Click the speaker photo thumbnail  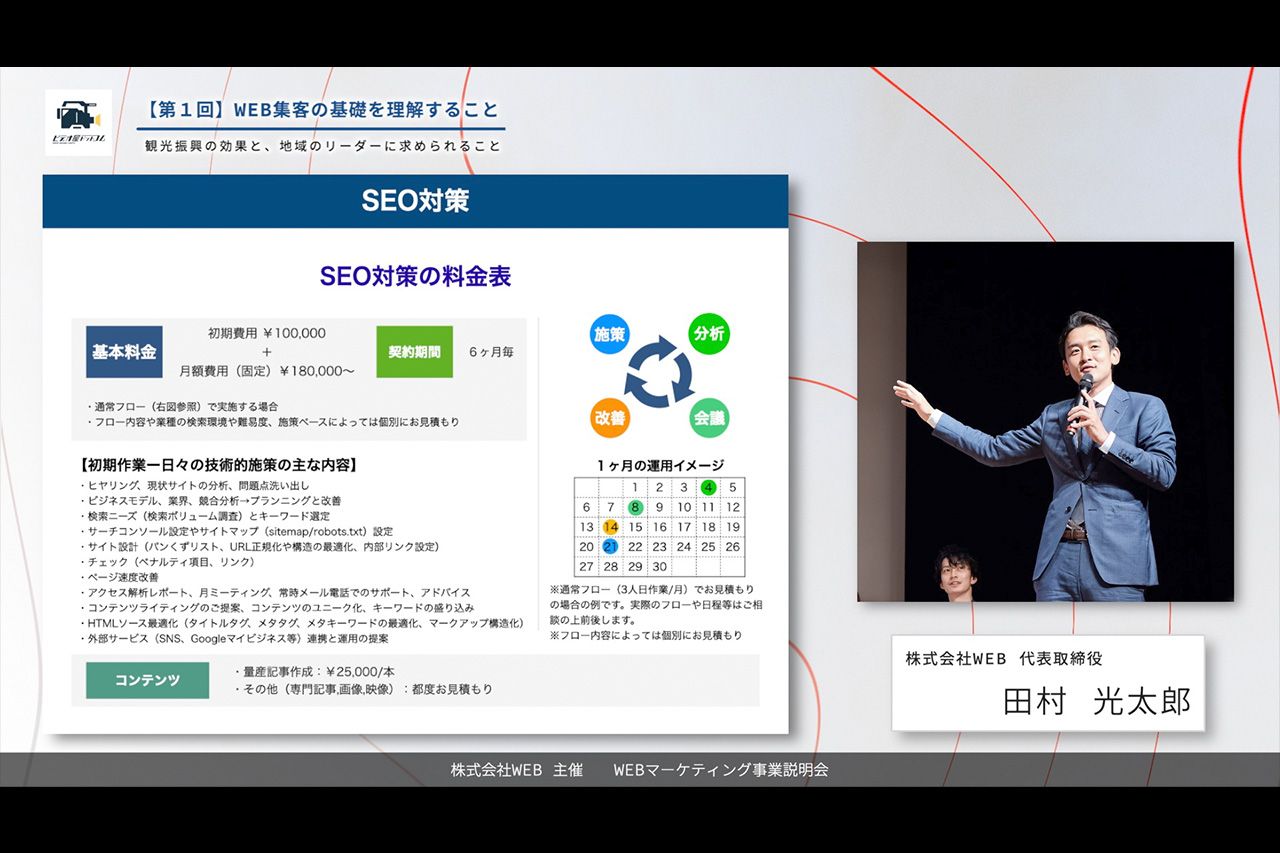click(x=1045, y=421)
